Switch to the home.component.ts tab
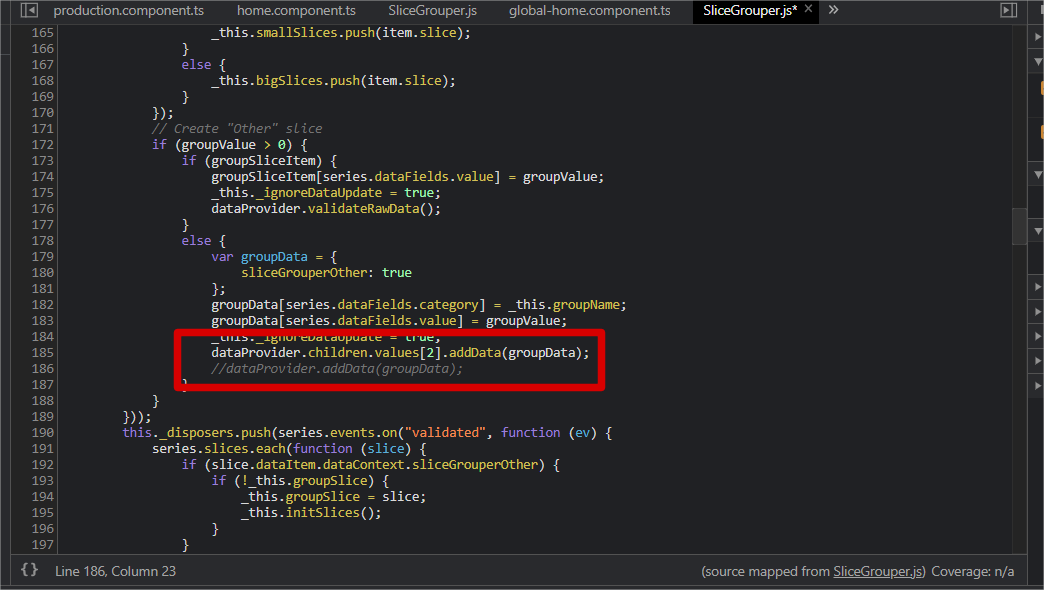Viewport: 1044px width, 590px height. pos(295,11)
